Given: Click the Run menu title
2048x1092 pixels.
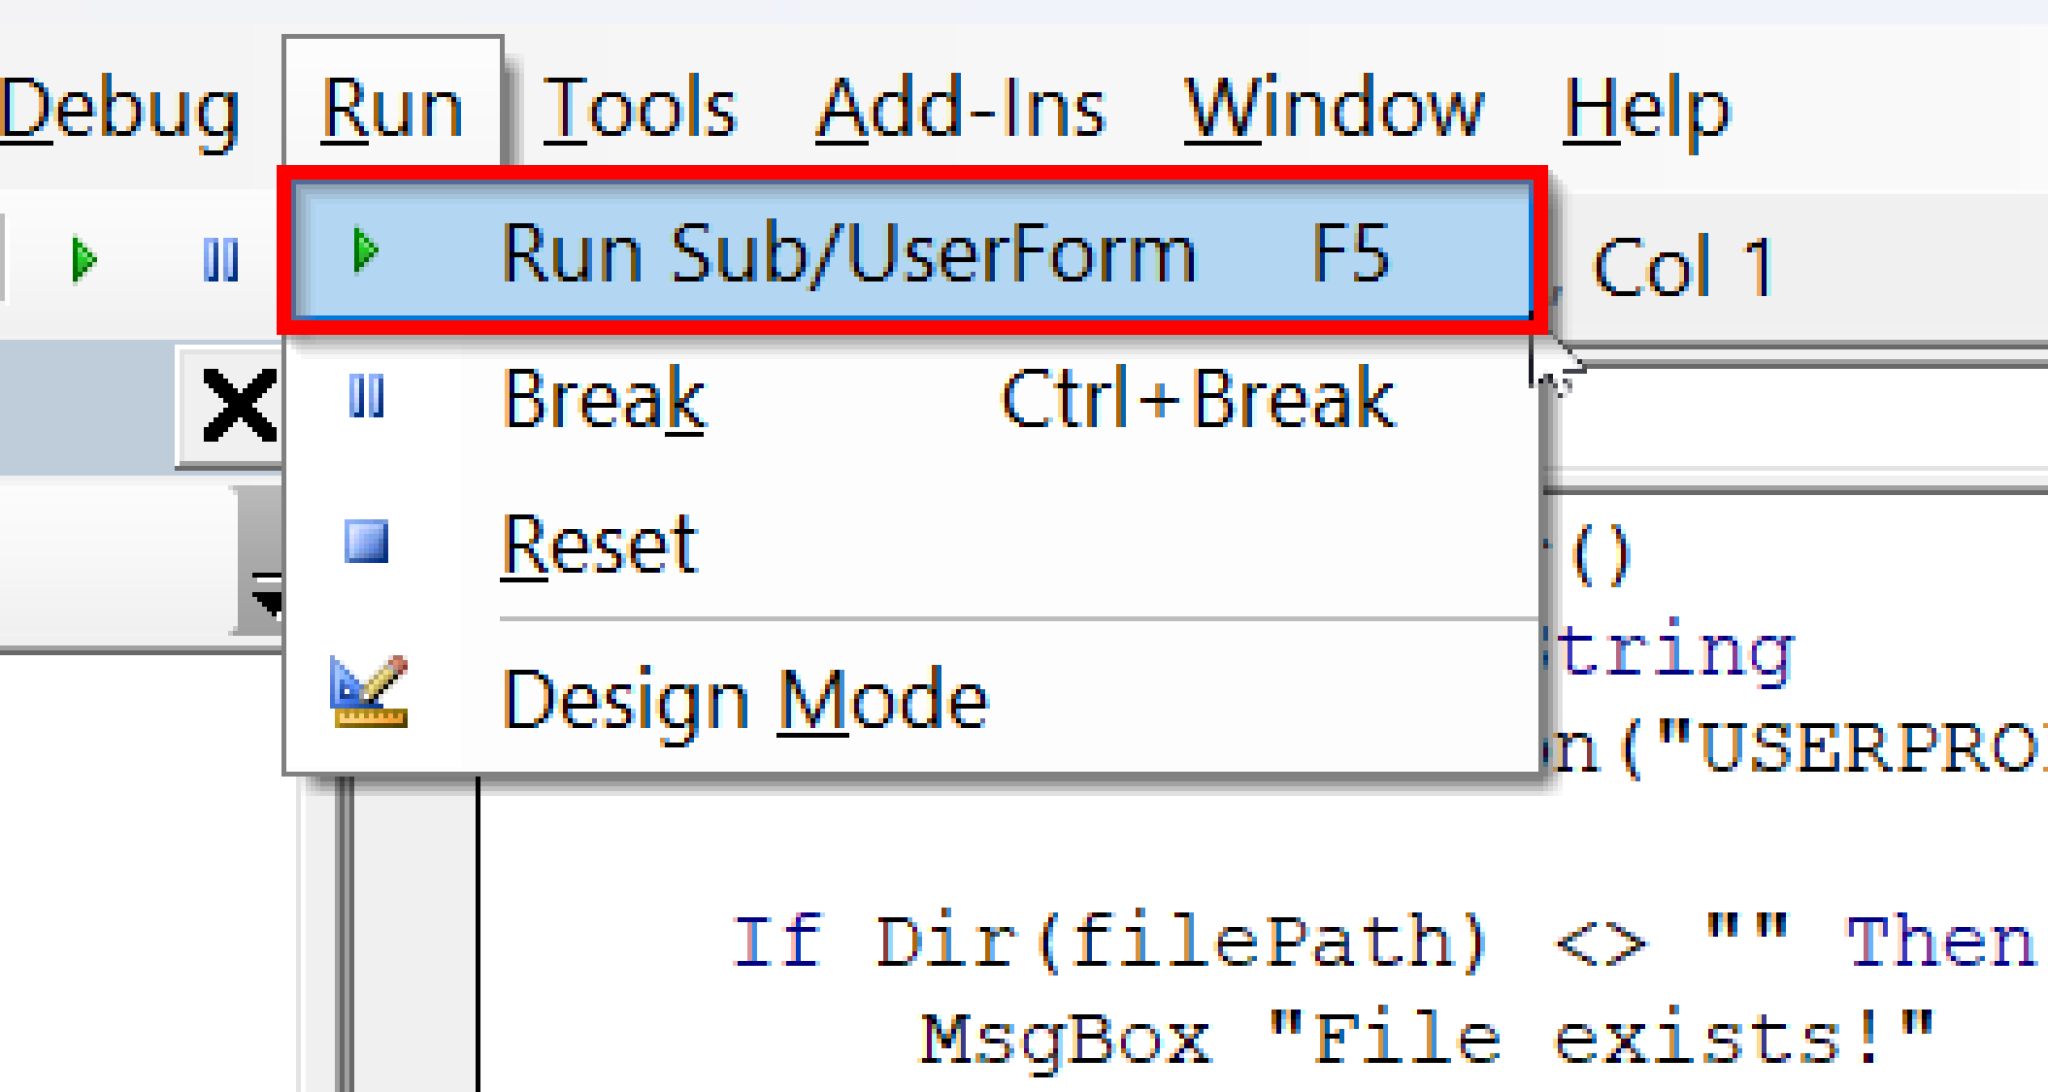Looking at the screenshot, I should (x=392, y=108).
